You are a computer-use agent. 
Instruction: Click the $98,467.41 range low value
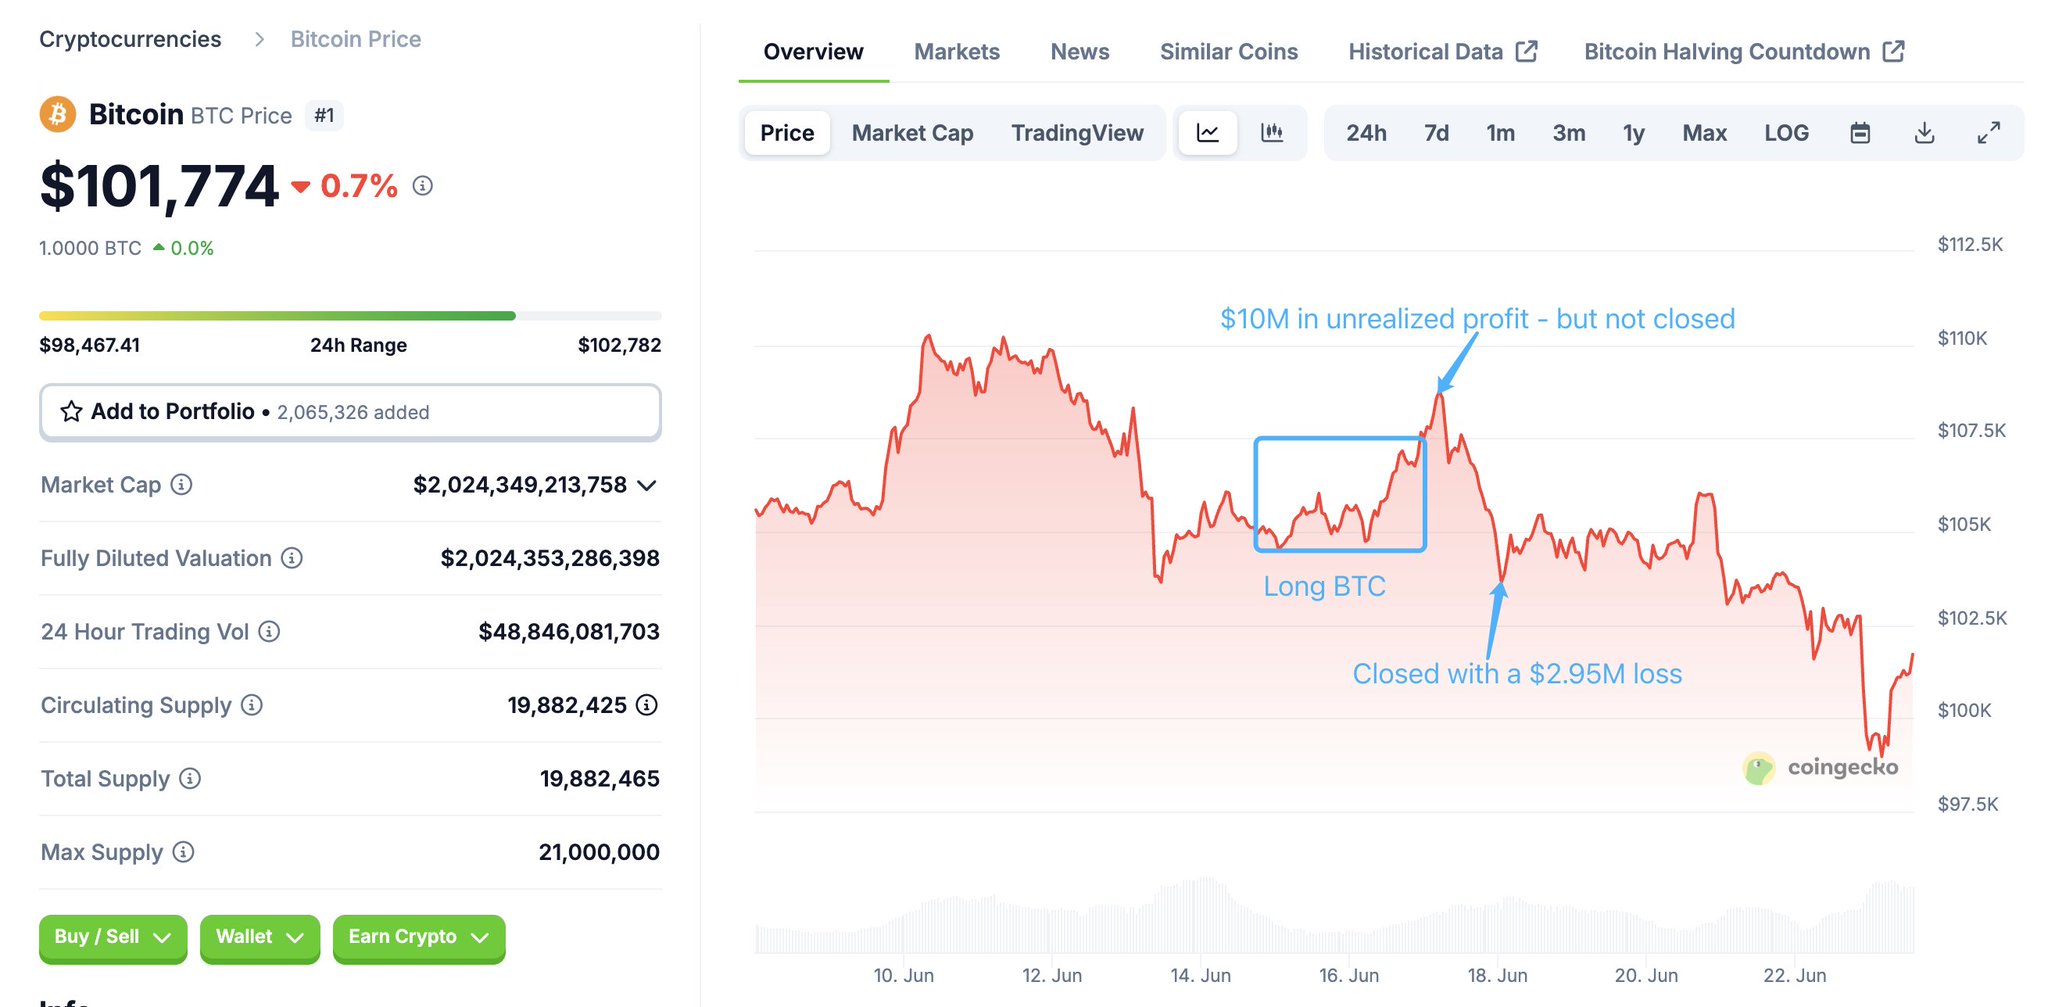pos(90,345)
